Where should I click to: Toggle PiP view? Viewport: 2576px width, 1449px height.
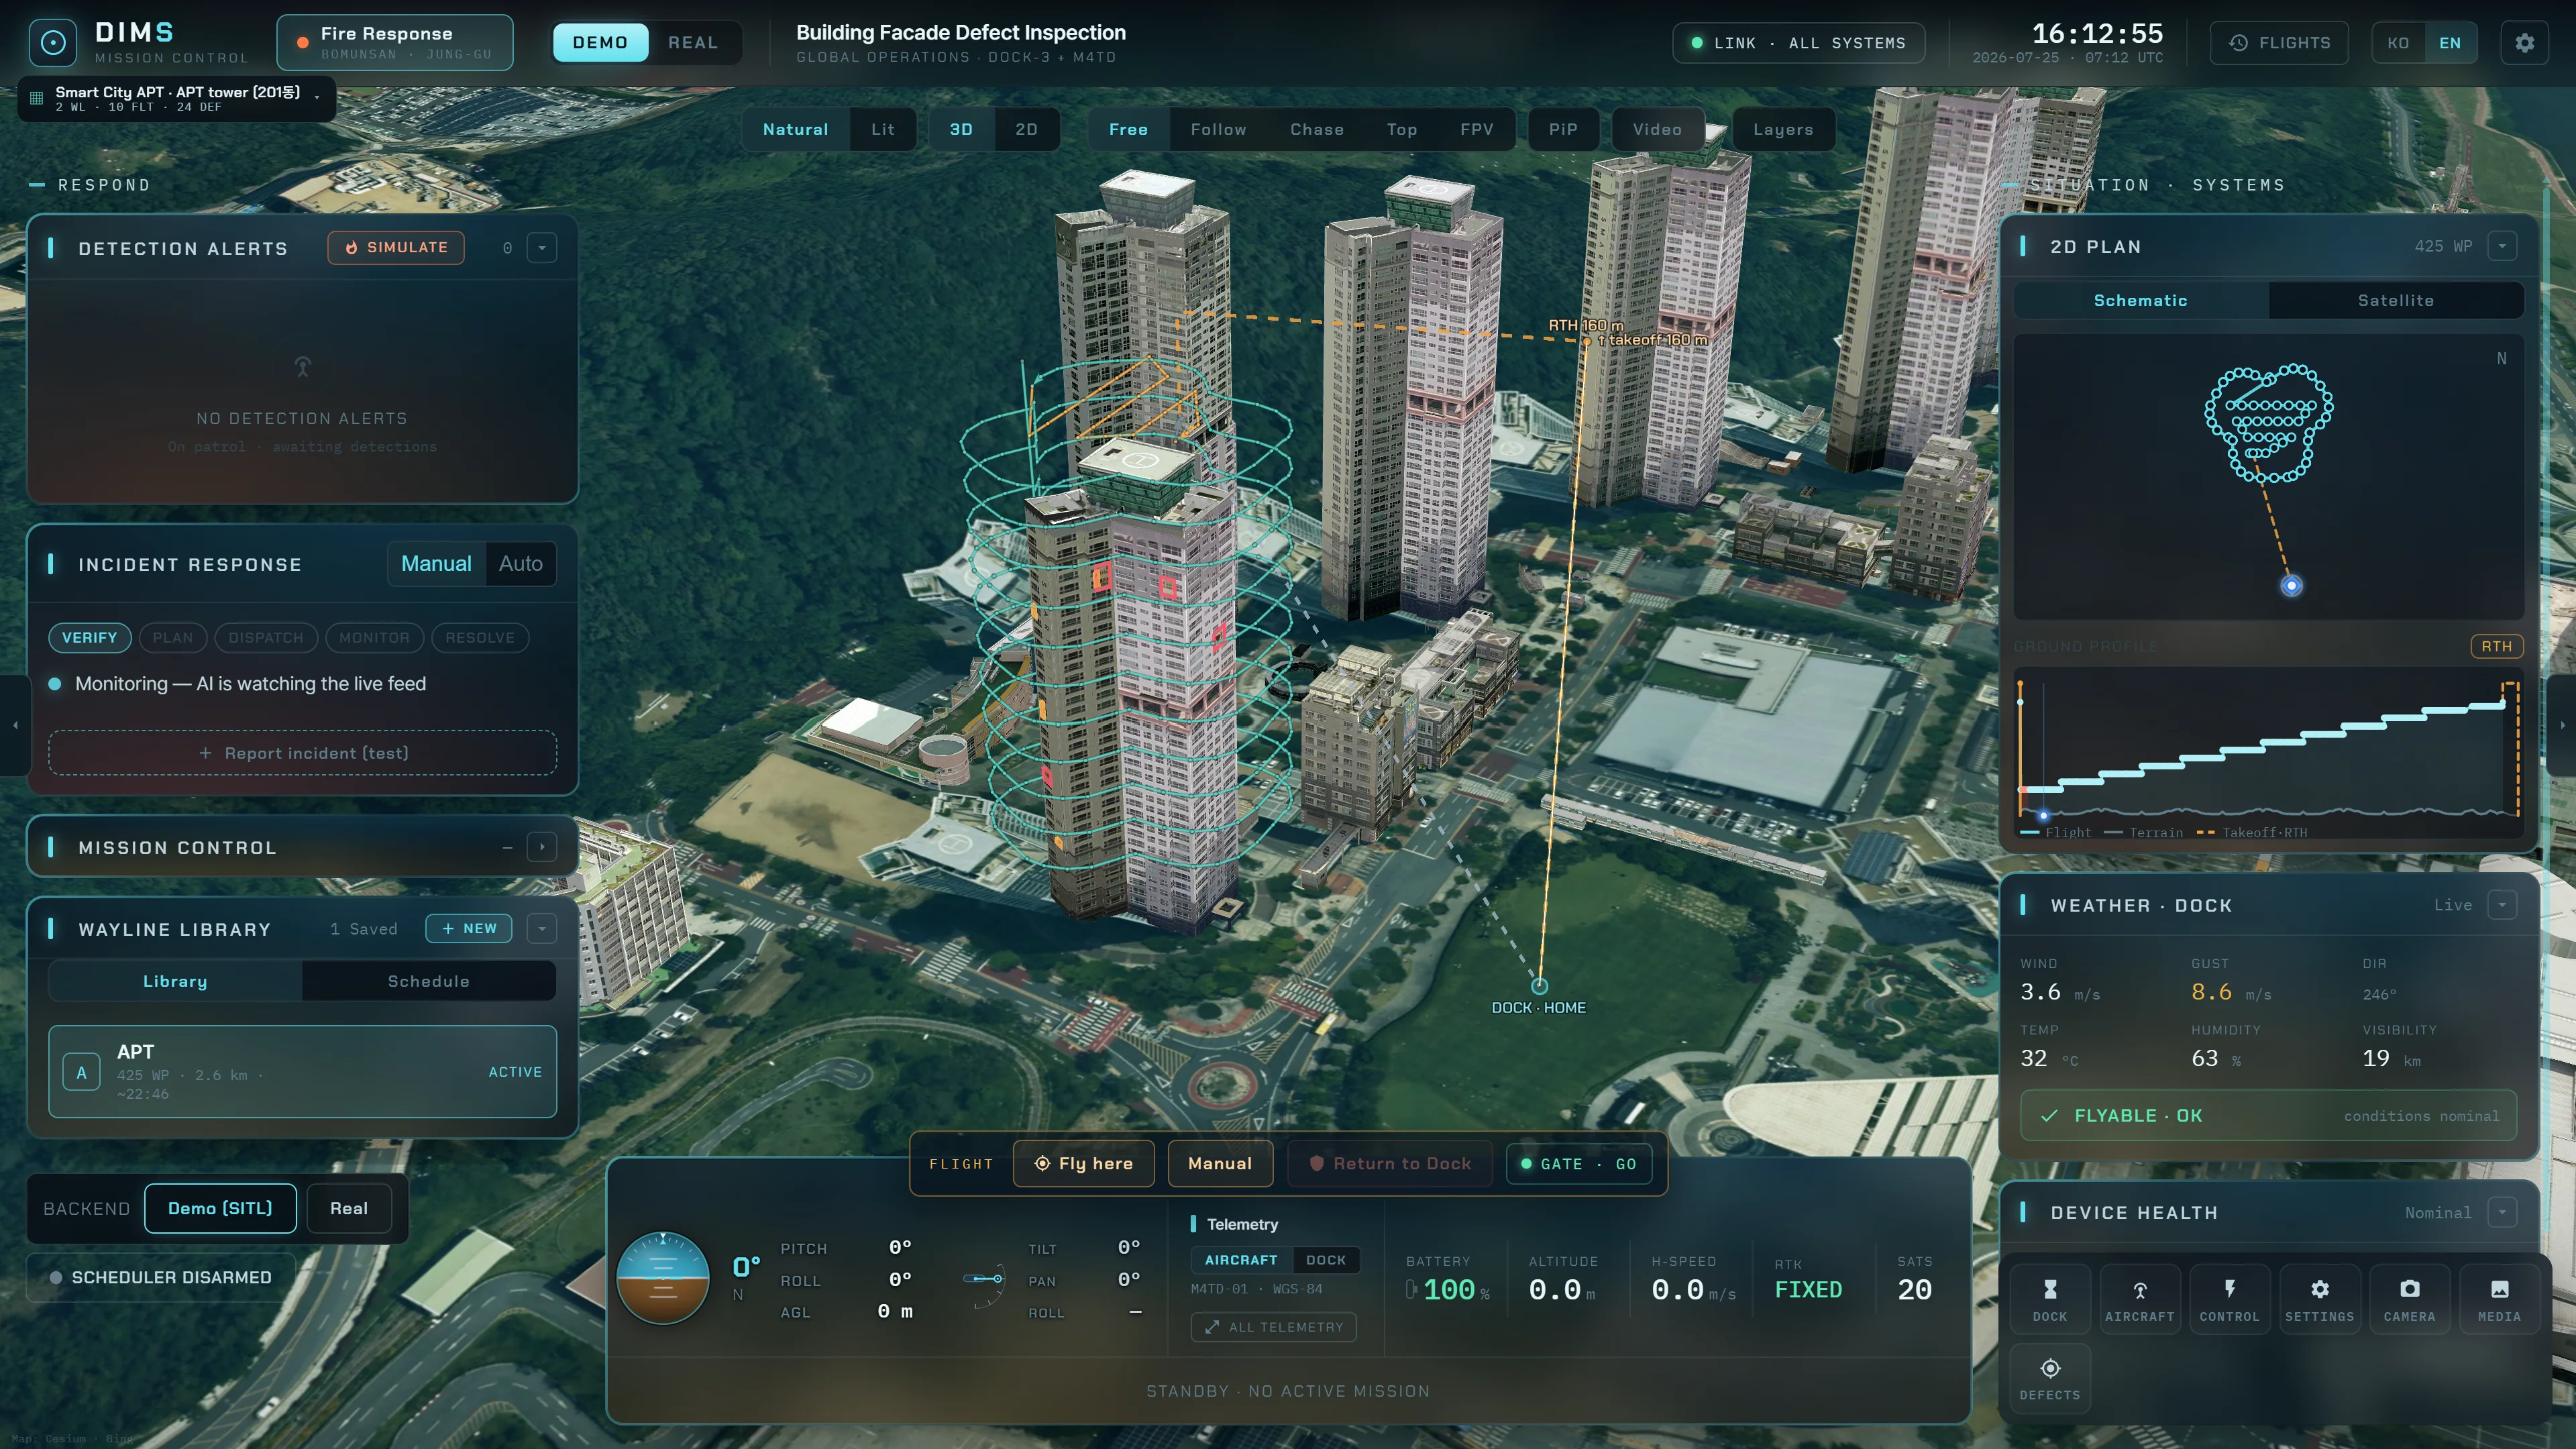click(1563, 129)
